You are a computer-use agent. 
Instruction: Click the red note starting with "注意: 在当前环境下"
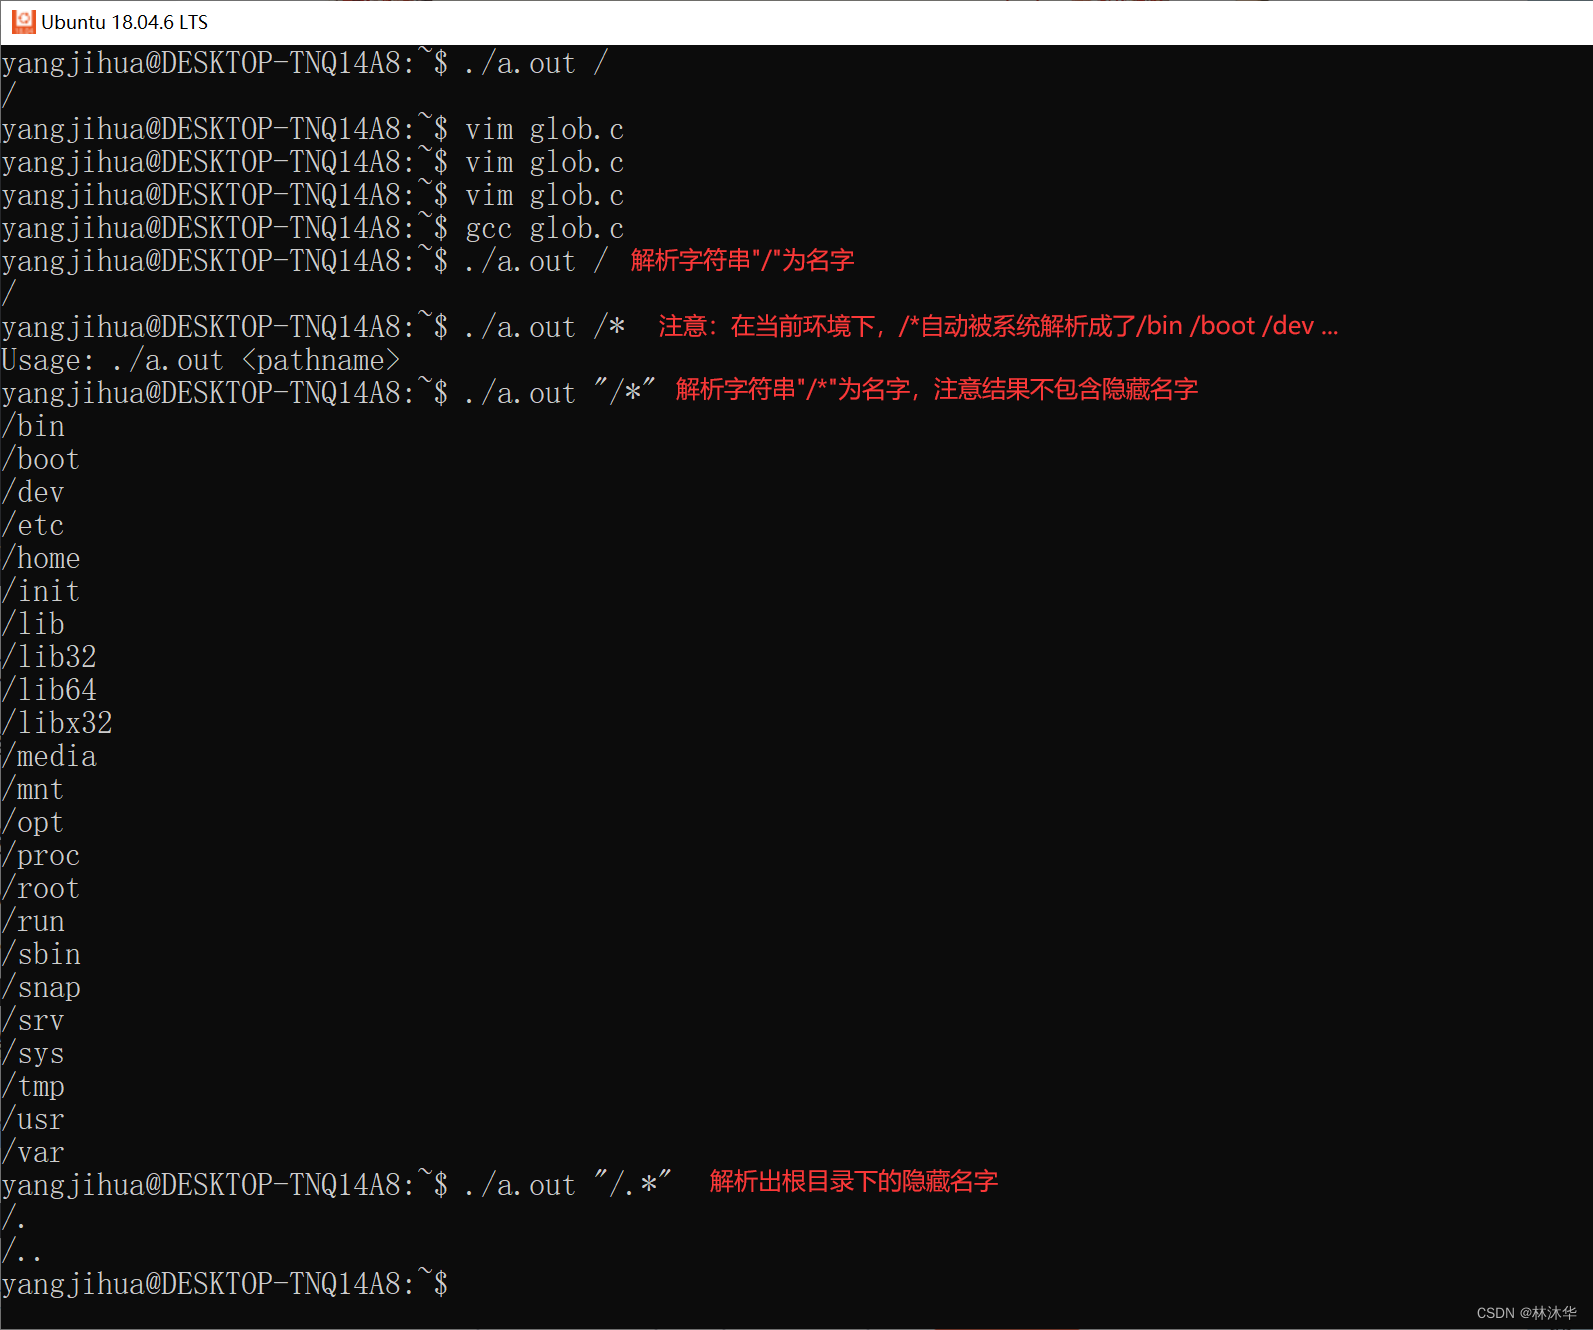998,326
